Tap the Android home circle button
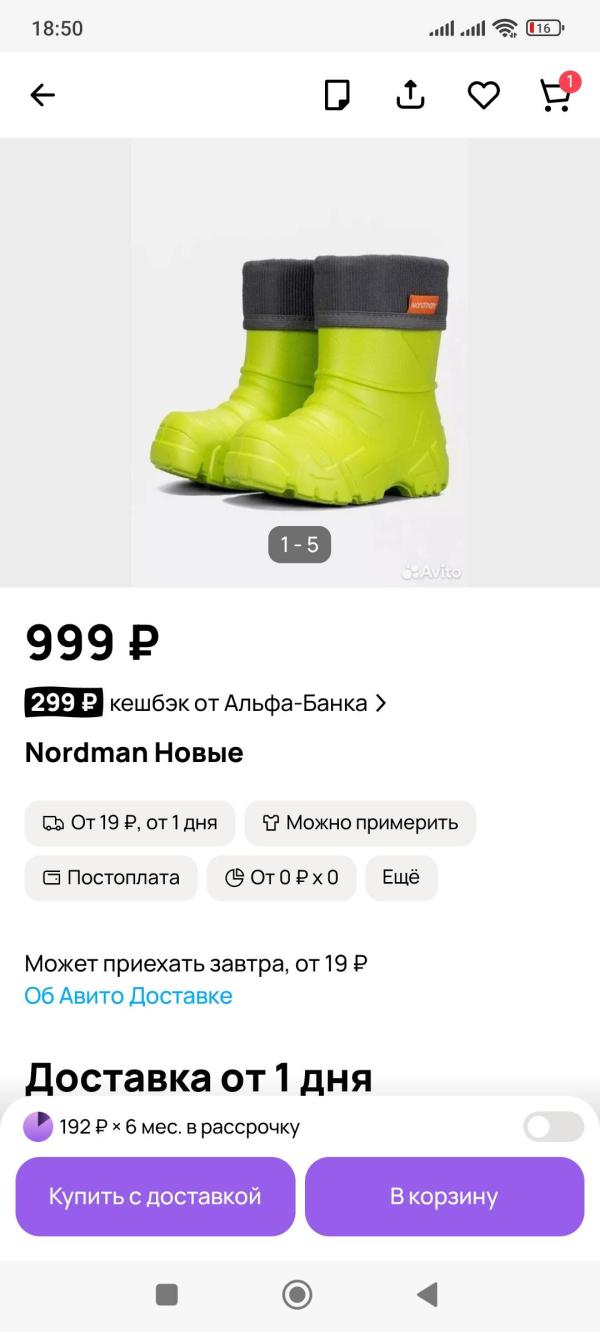Screen dimensions: 600x1332 tap(297, 1295)
